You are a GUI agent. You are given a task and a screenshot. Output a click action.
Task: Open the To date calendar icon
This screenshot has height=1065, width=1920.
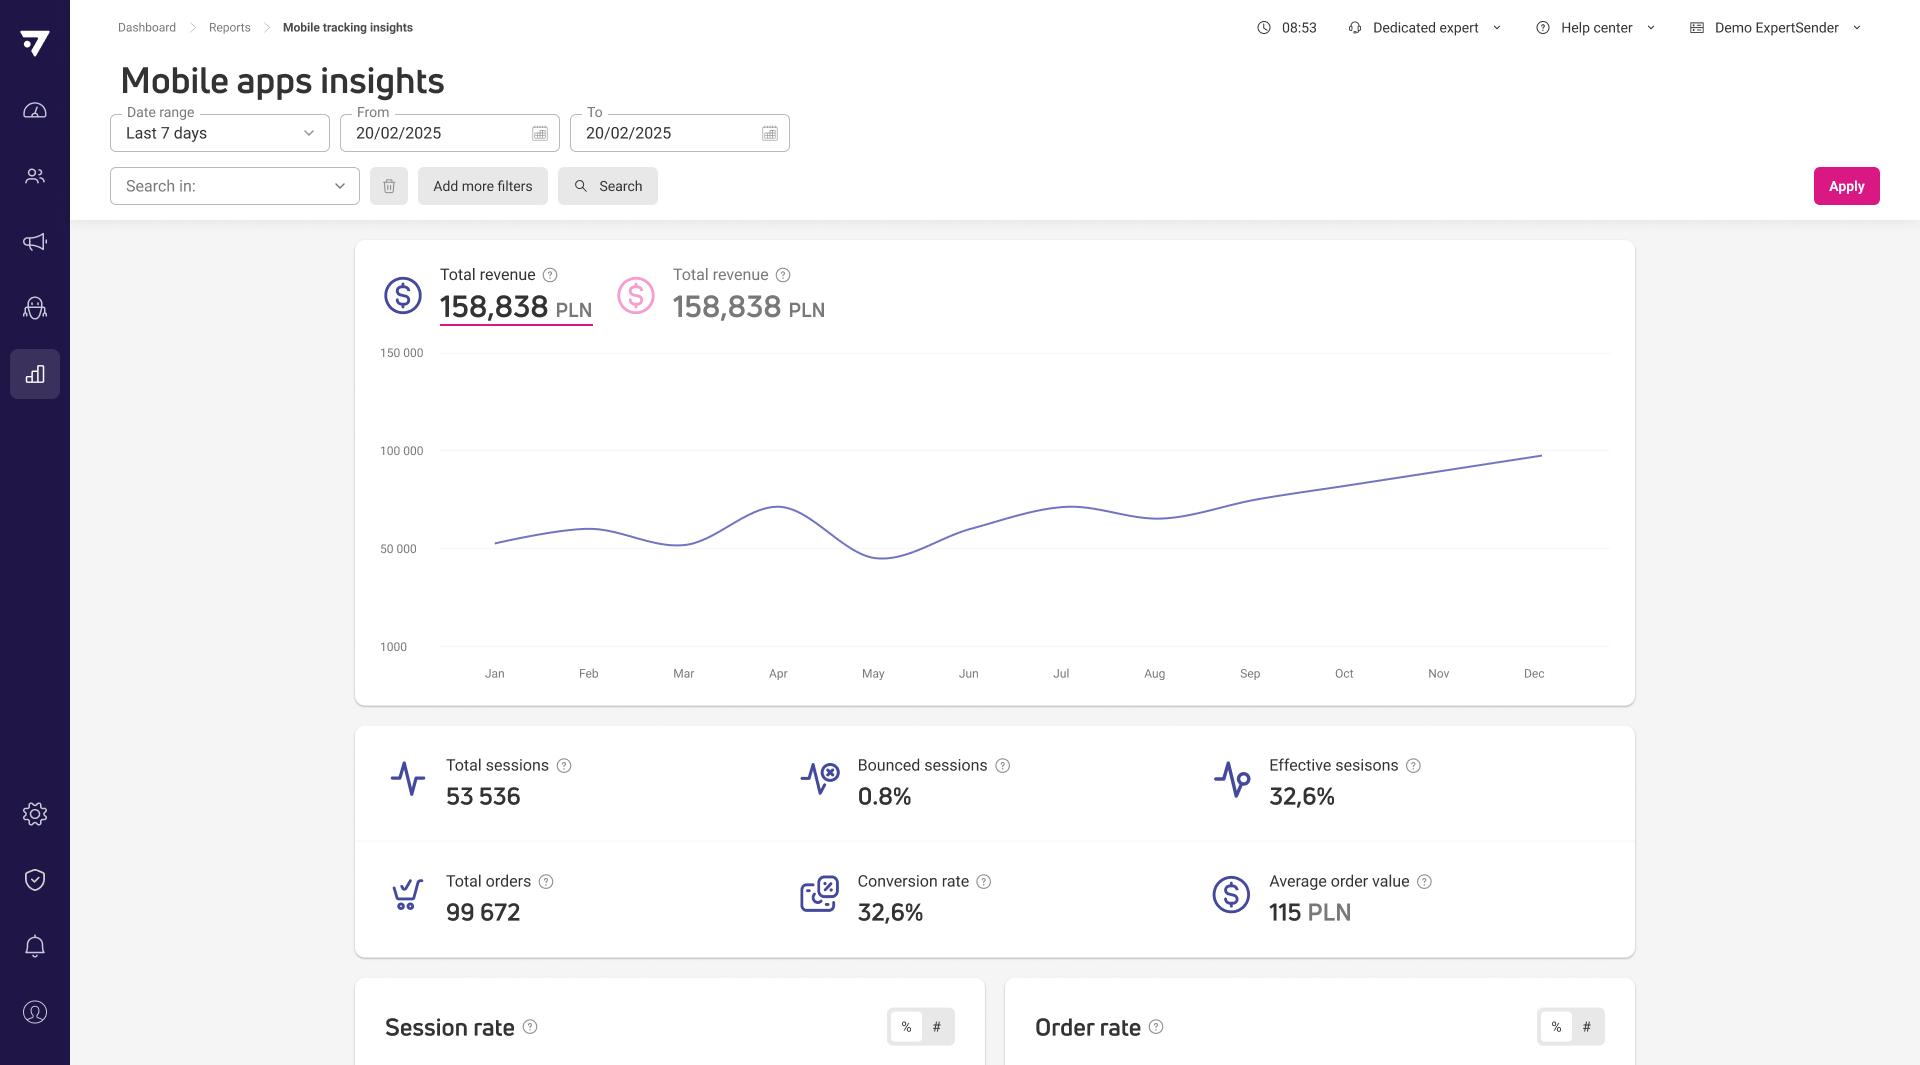(x=770, y=133)
